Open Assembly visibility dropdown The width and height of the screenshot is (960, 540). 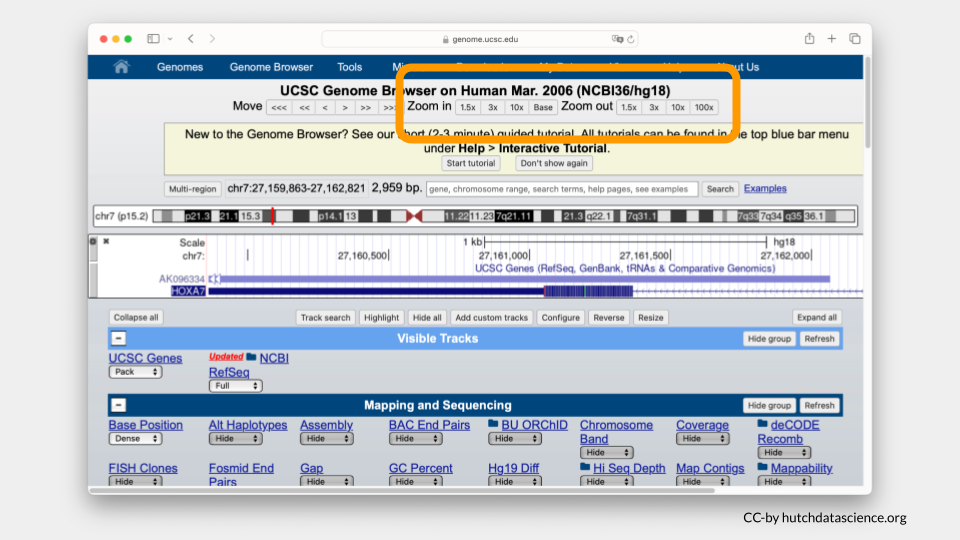coord(327,438)
